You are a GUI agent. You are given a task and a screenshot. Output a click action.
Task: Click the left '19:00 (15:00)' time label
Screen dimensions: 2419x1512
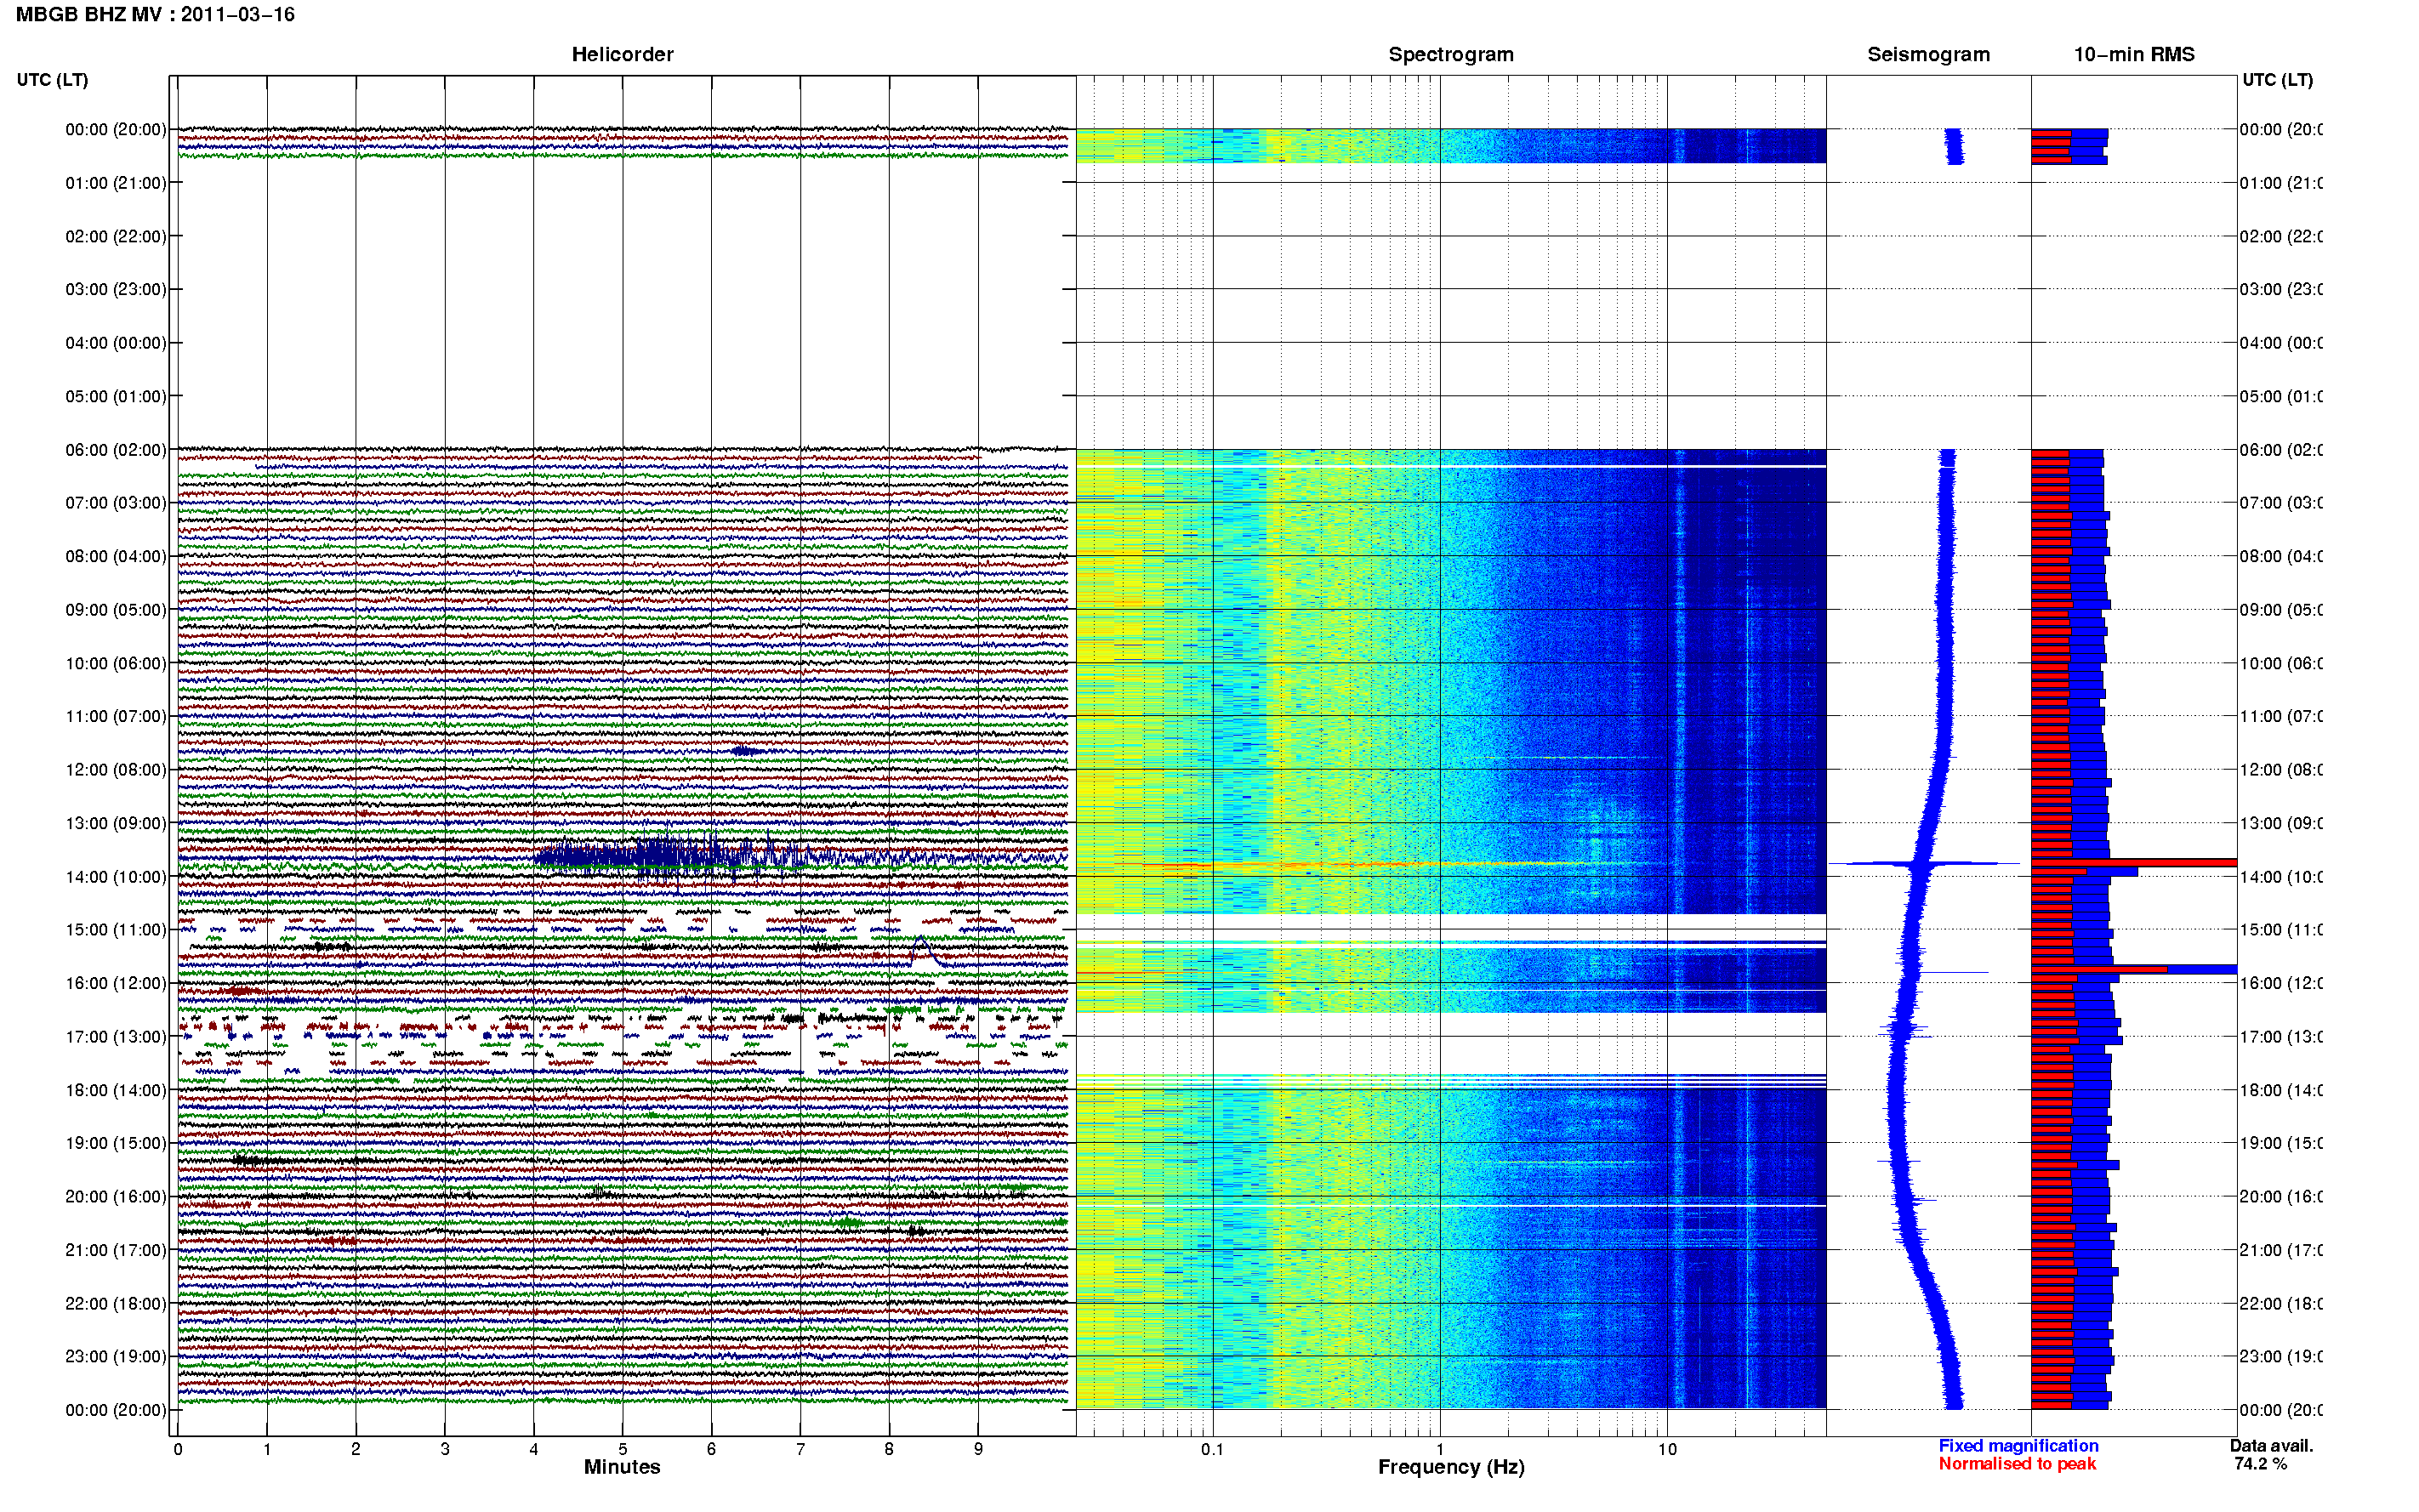116,1143
